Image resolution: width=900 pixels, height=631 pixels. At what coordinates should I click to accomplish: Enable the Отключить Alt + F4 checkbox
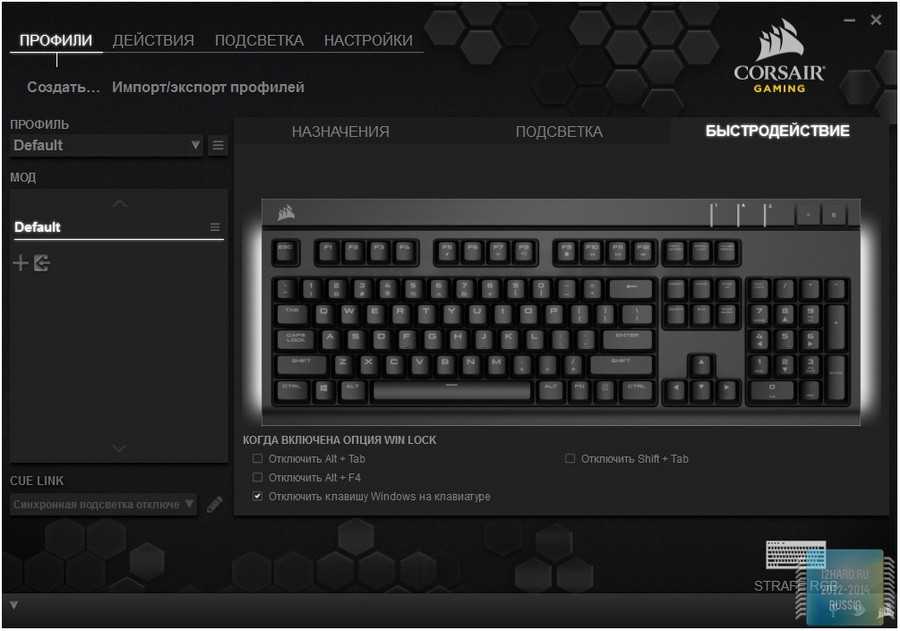(x=258, y=477)
